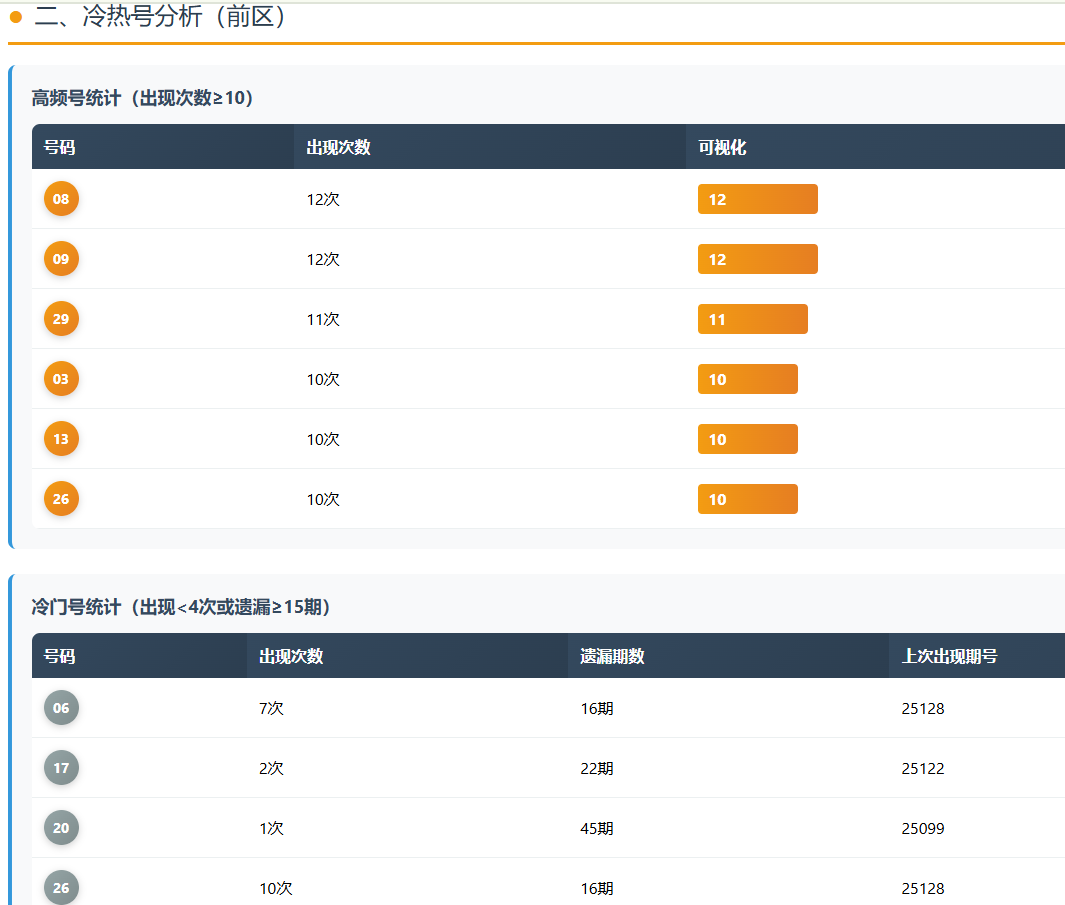
Task: Click the 上次出现期号 column header
Action: [x=949, y=656]
